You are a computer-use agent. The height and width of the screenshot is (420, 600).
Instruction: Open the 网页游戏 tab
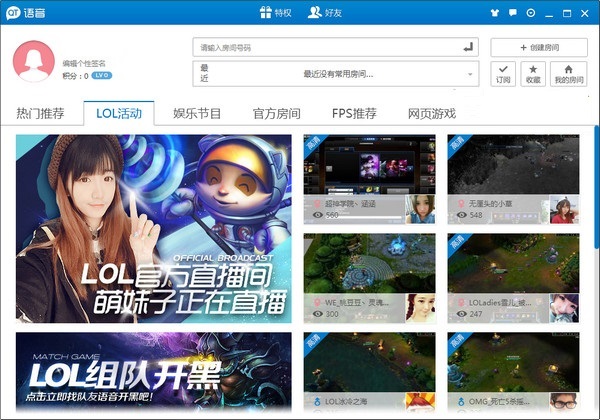(432, 113)
